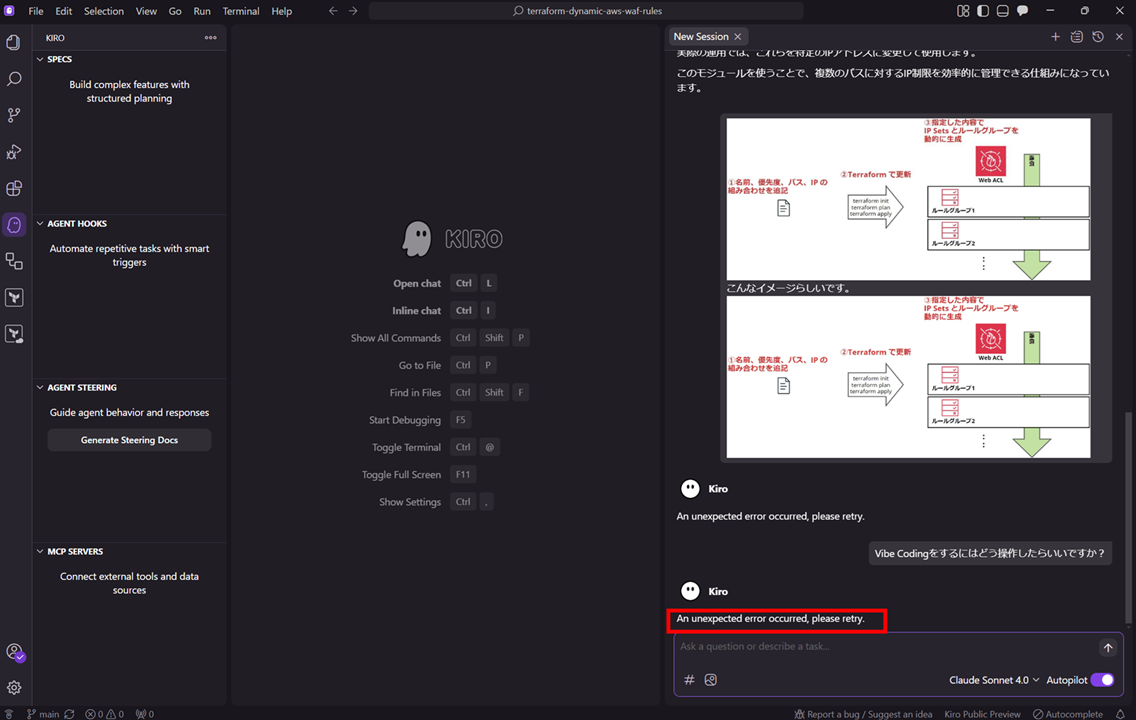This screenshot has width=1136, height=720.
Task: Navigate back with the left arrow
Action: point(333,11)
